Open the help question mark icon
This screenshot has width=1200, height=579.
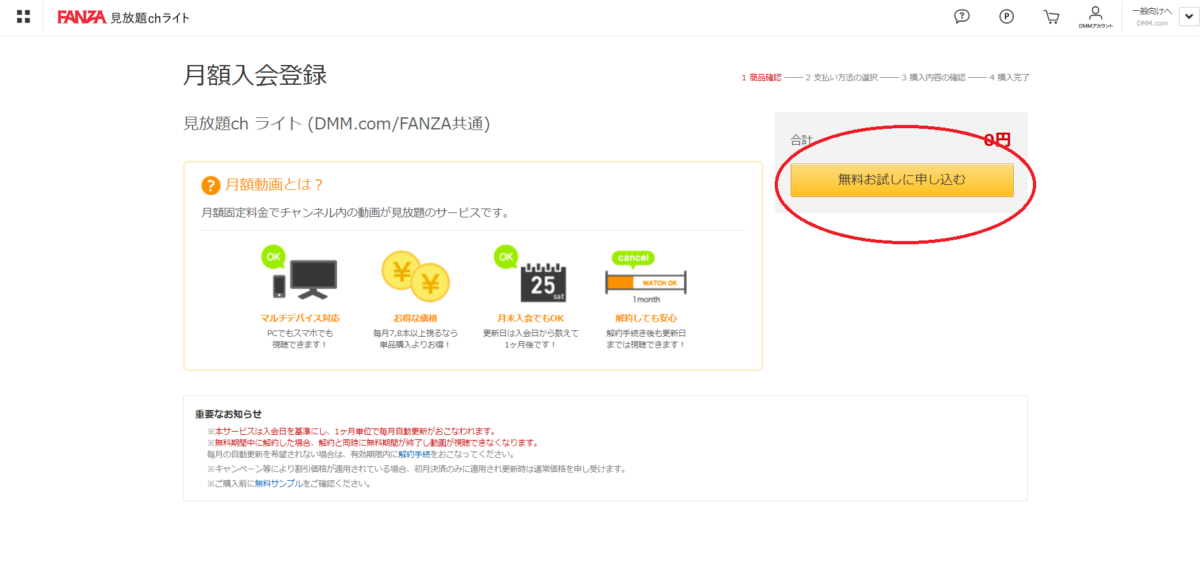[x=962, y=16]
